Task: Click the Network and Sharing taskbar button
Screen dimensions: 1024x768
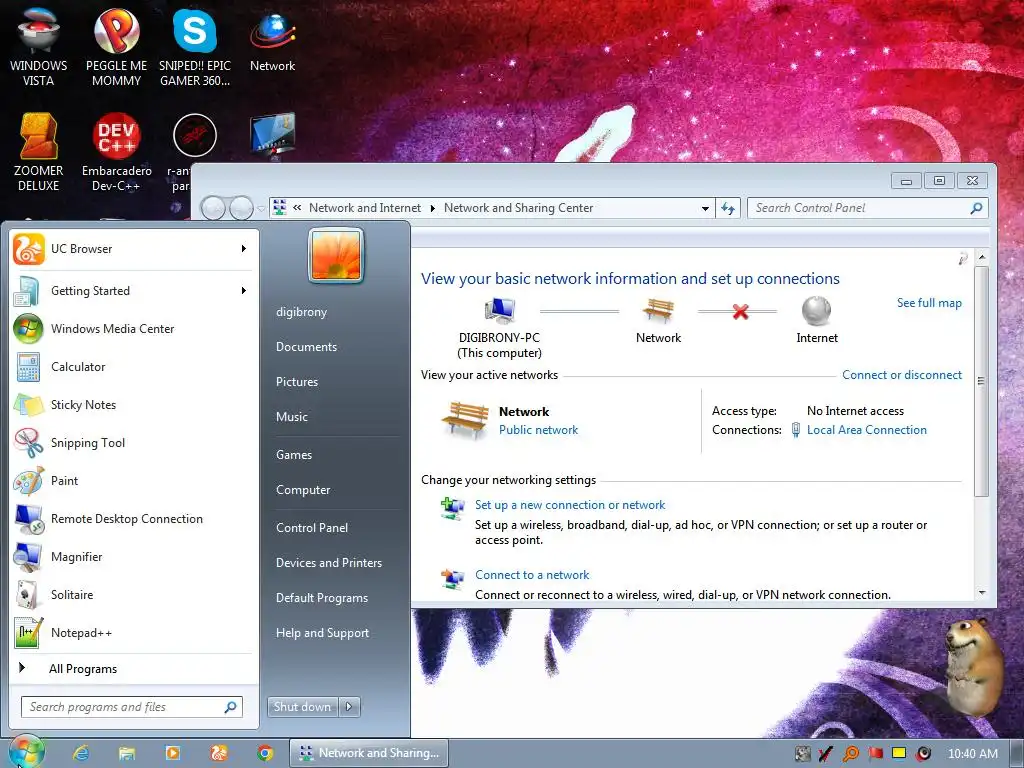Action: point(369,753)
